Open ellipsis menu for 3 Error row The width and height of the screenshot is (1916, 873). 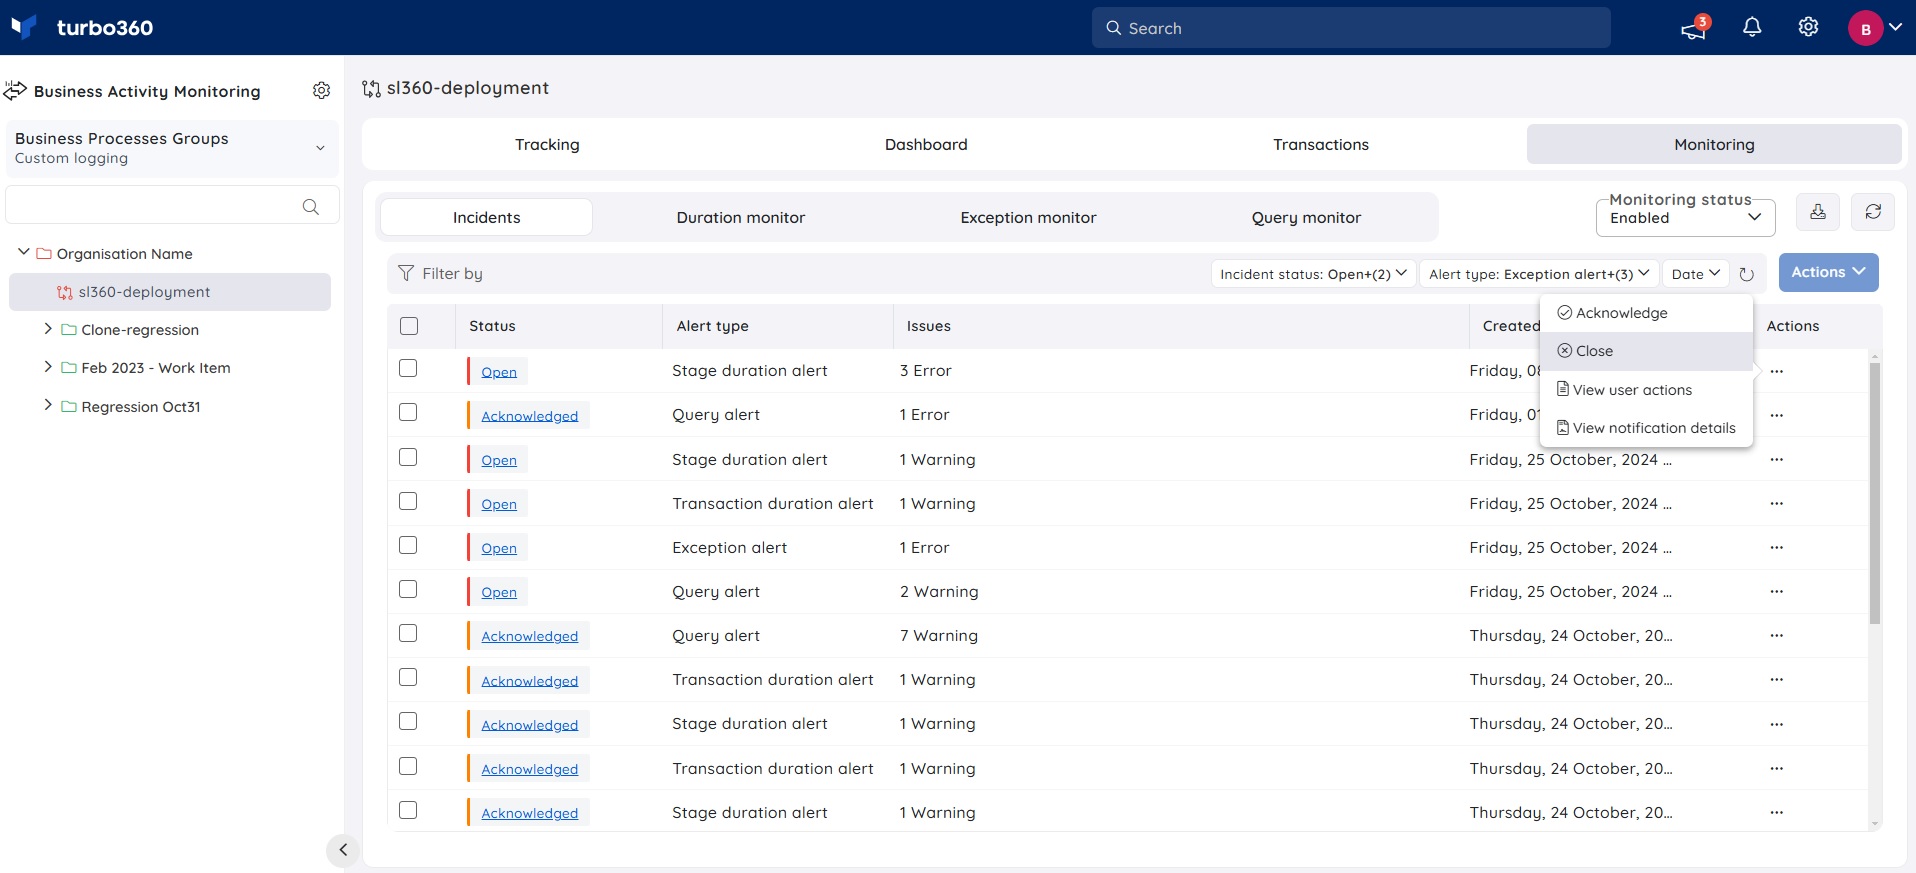tap(1776, 371)
